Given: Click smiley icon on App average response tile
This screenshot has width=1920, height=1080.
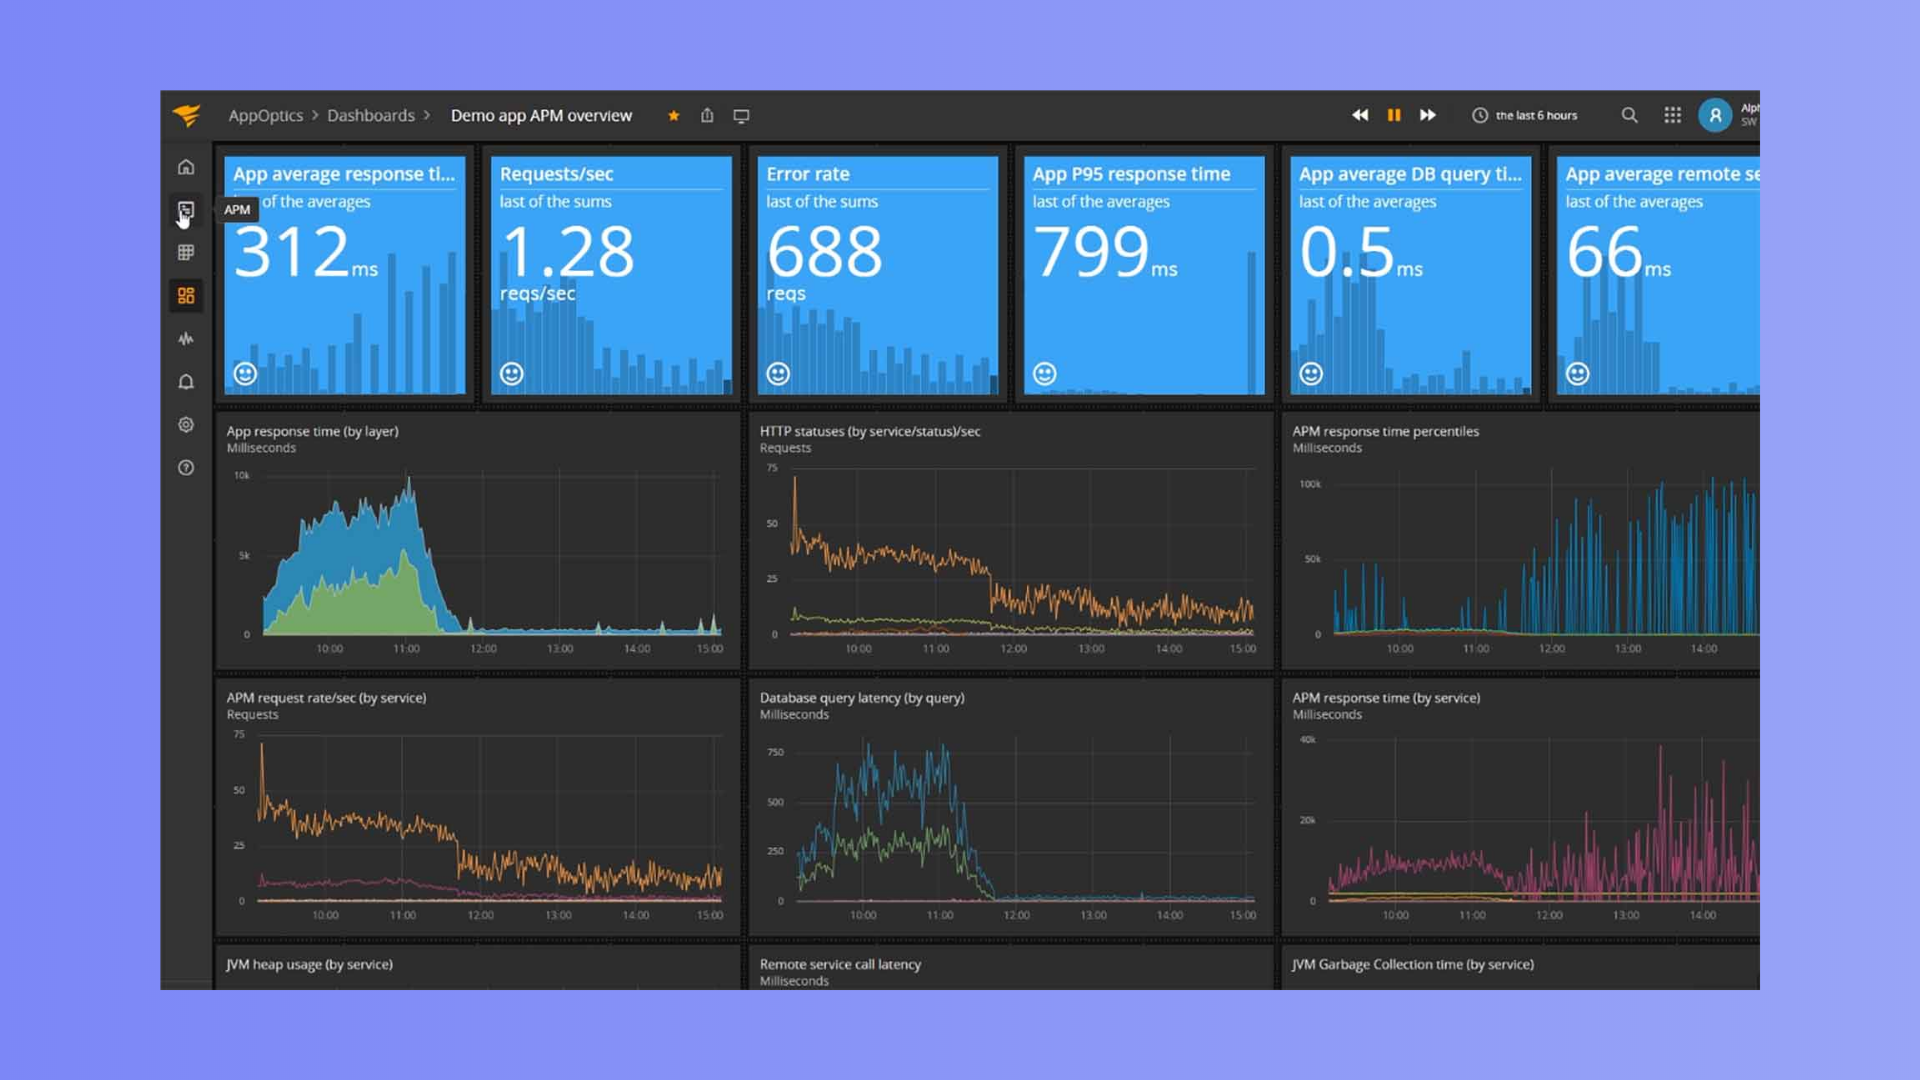Looking at the screenshot, I should [x=245, y=374].
